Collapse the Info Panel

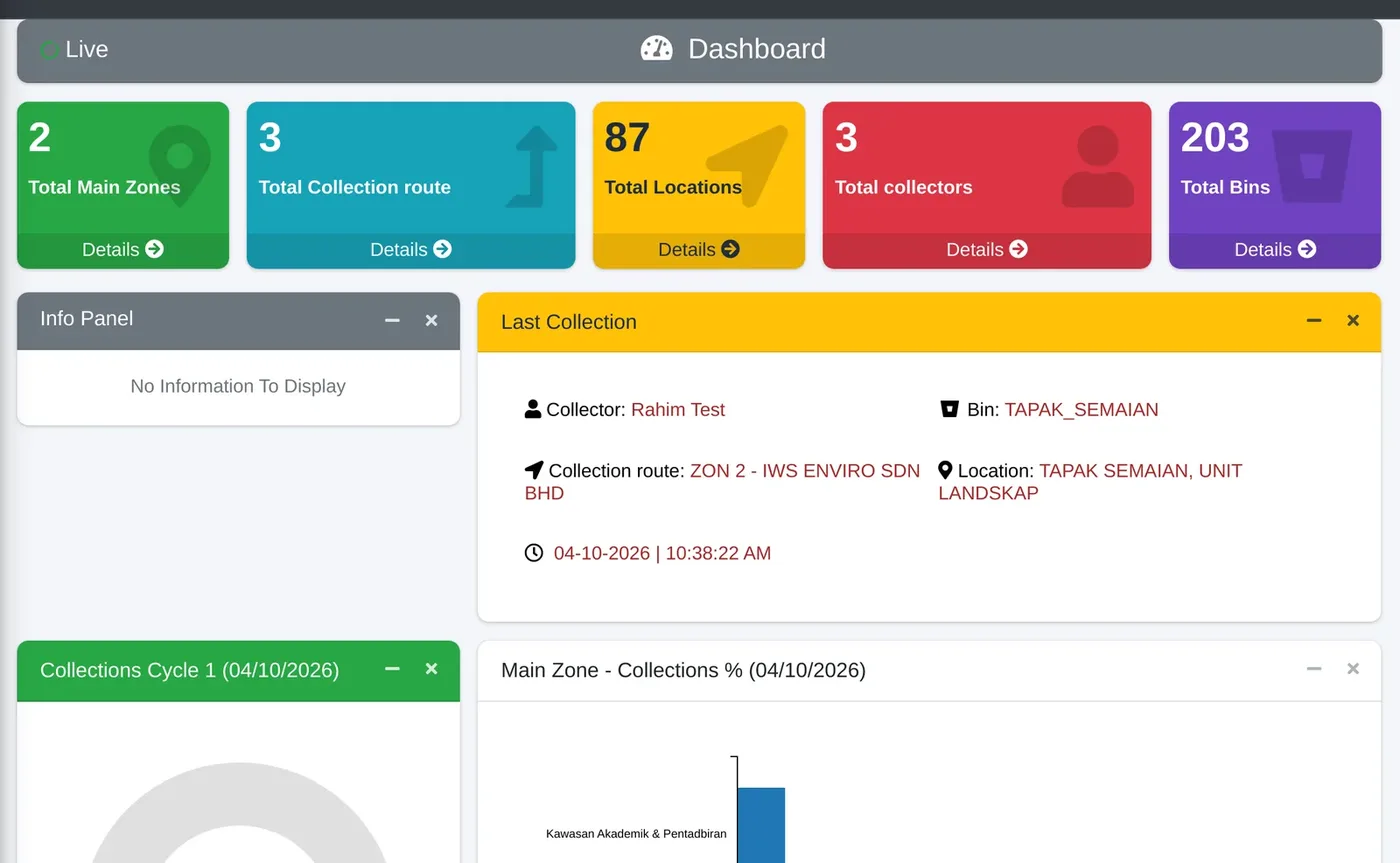(x=392, y=320)
